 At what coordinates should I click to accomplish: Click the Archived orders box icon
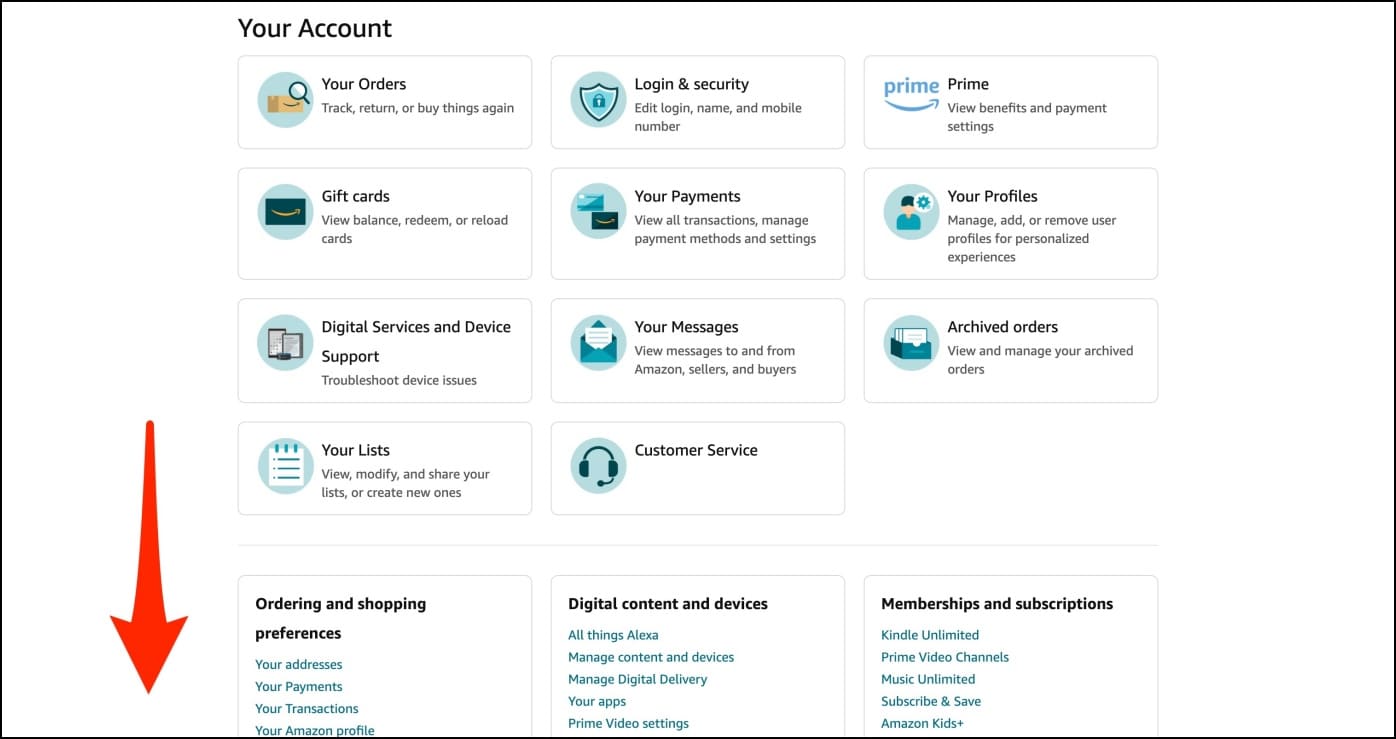(911, 342)
